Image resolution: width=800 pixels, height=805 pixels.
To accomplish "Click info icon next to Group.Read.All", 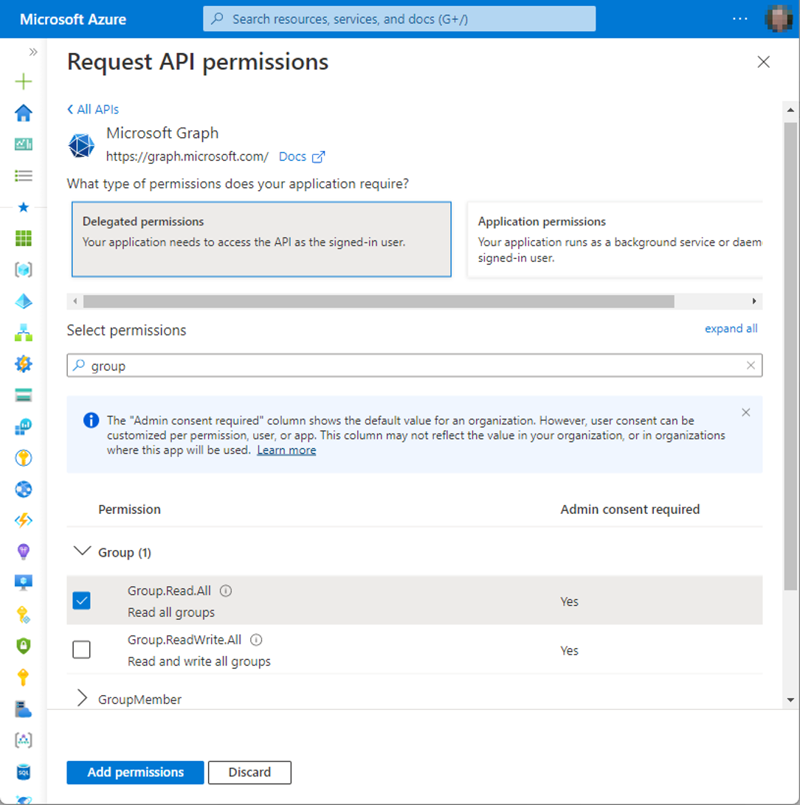I will coord(226,591).
